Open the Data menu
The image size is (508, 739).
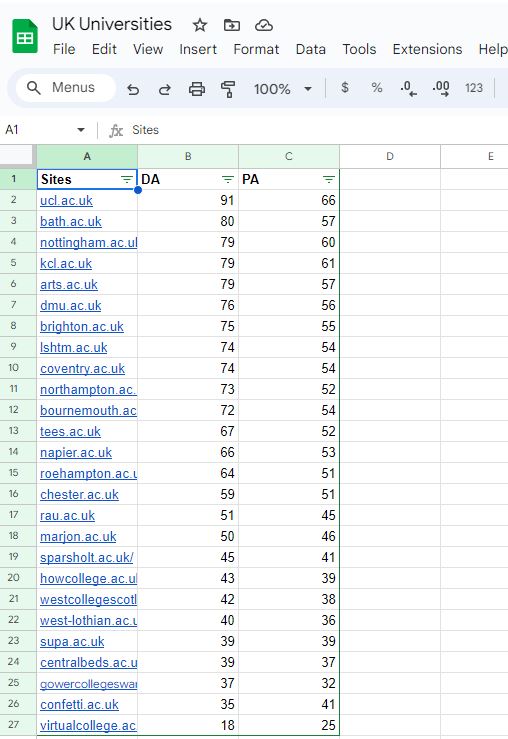(x=311, y=49)
